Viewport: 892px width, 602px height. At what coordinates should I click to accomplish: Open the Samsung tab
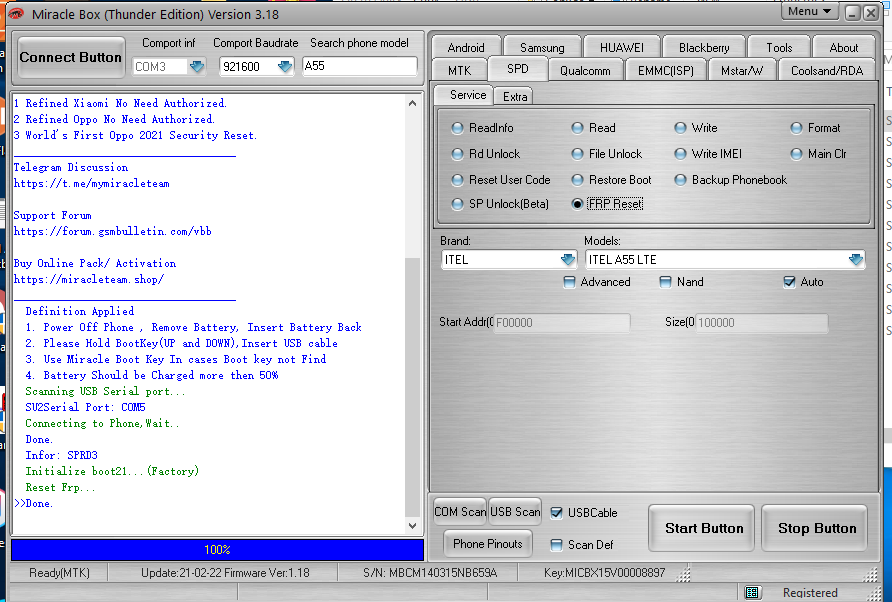(x=542, y=48)
